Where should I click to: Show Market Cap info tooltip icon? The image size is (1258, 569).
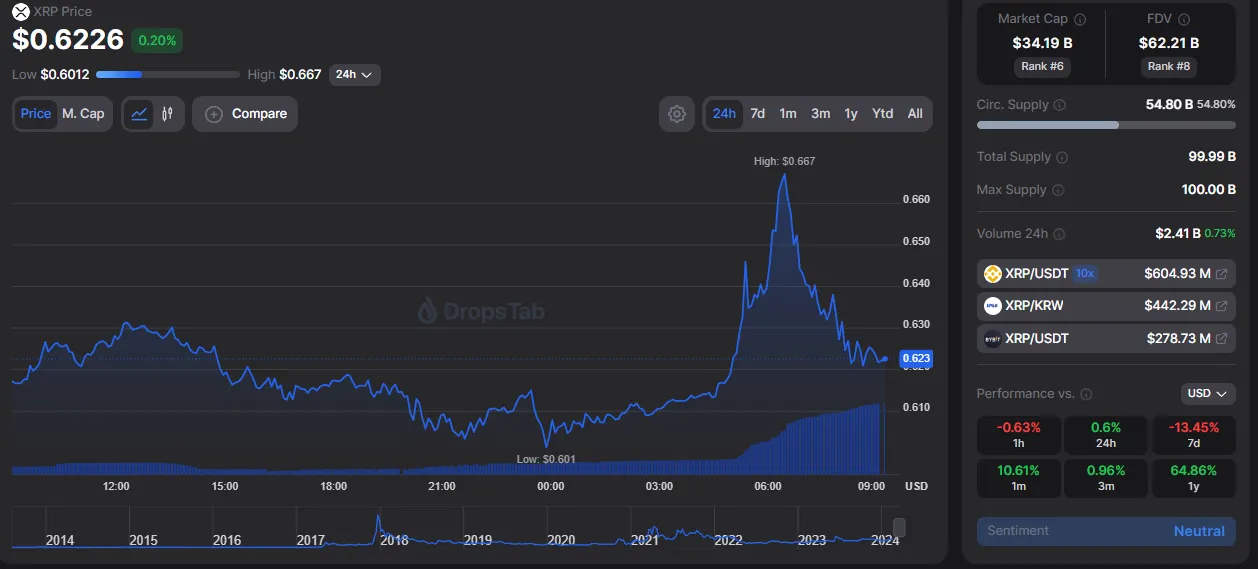click(x=1080, y=19)
